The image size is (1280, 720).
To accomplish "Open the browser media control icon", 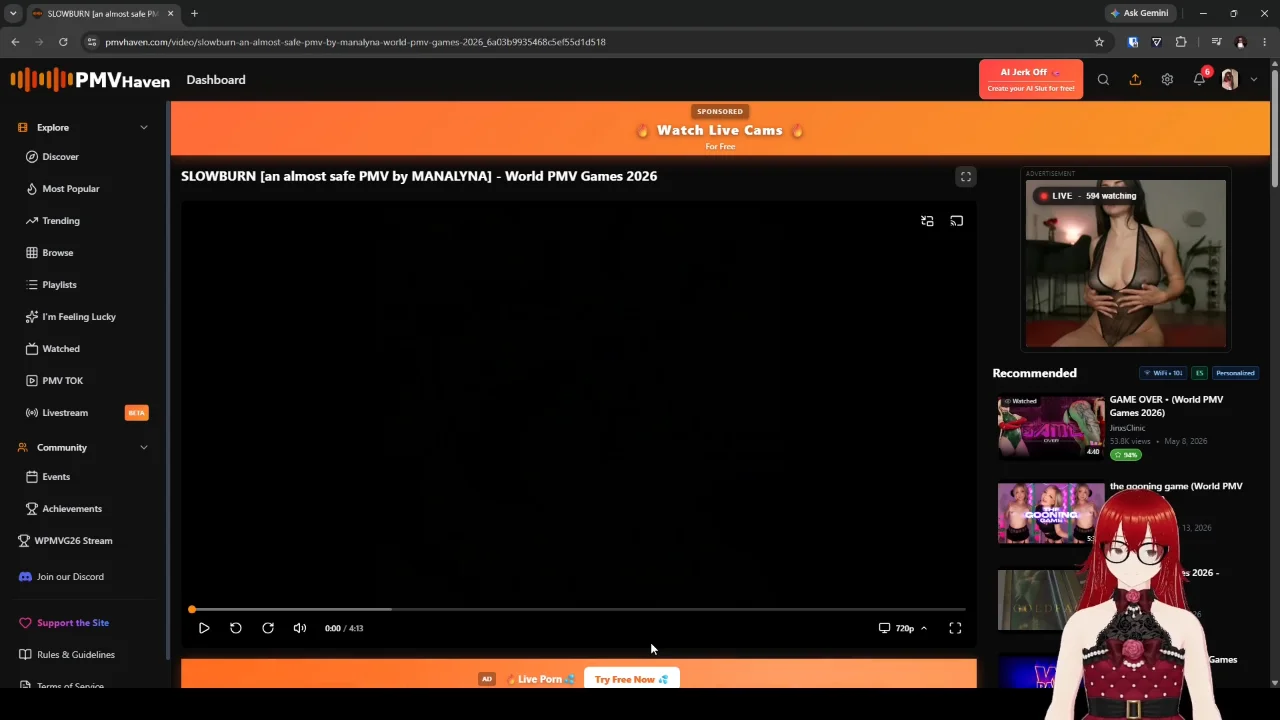I will pos(1216,42).
